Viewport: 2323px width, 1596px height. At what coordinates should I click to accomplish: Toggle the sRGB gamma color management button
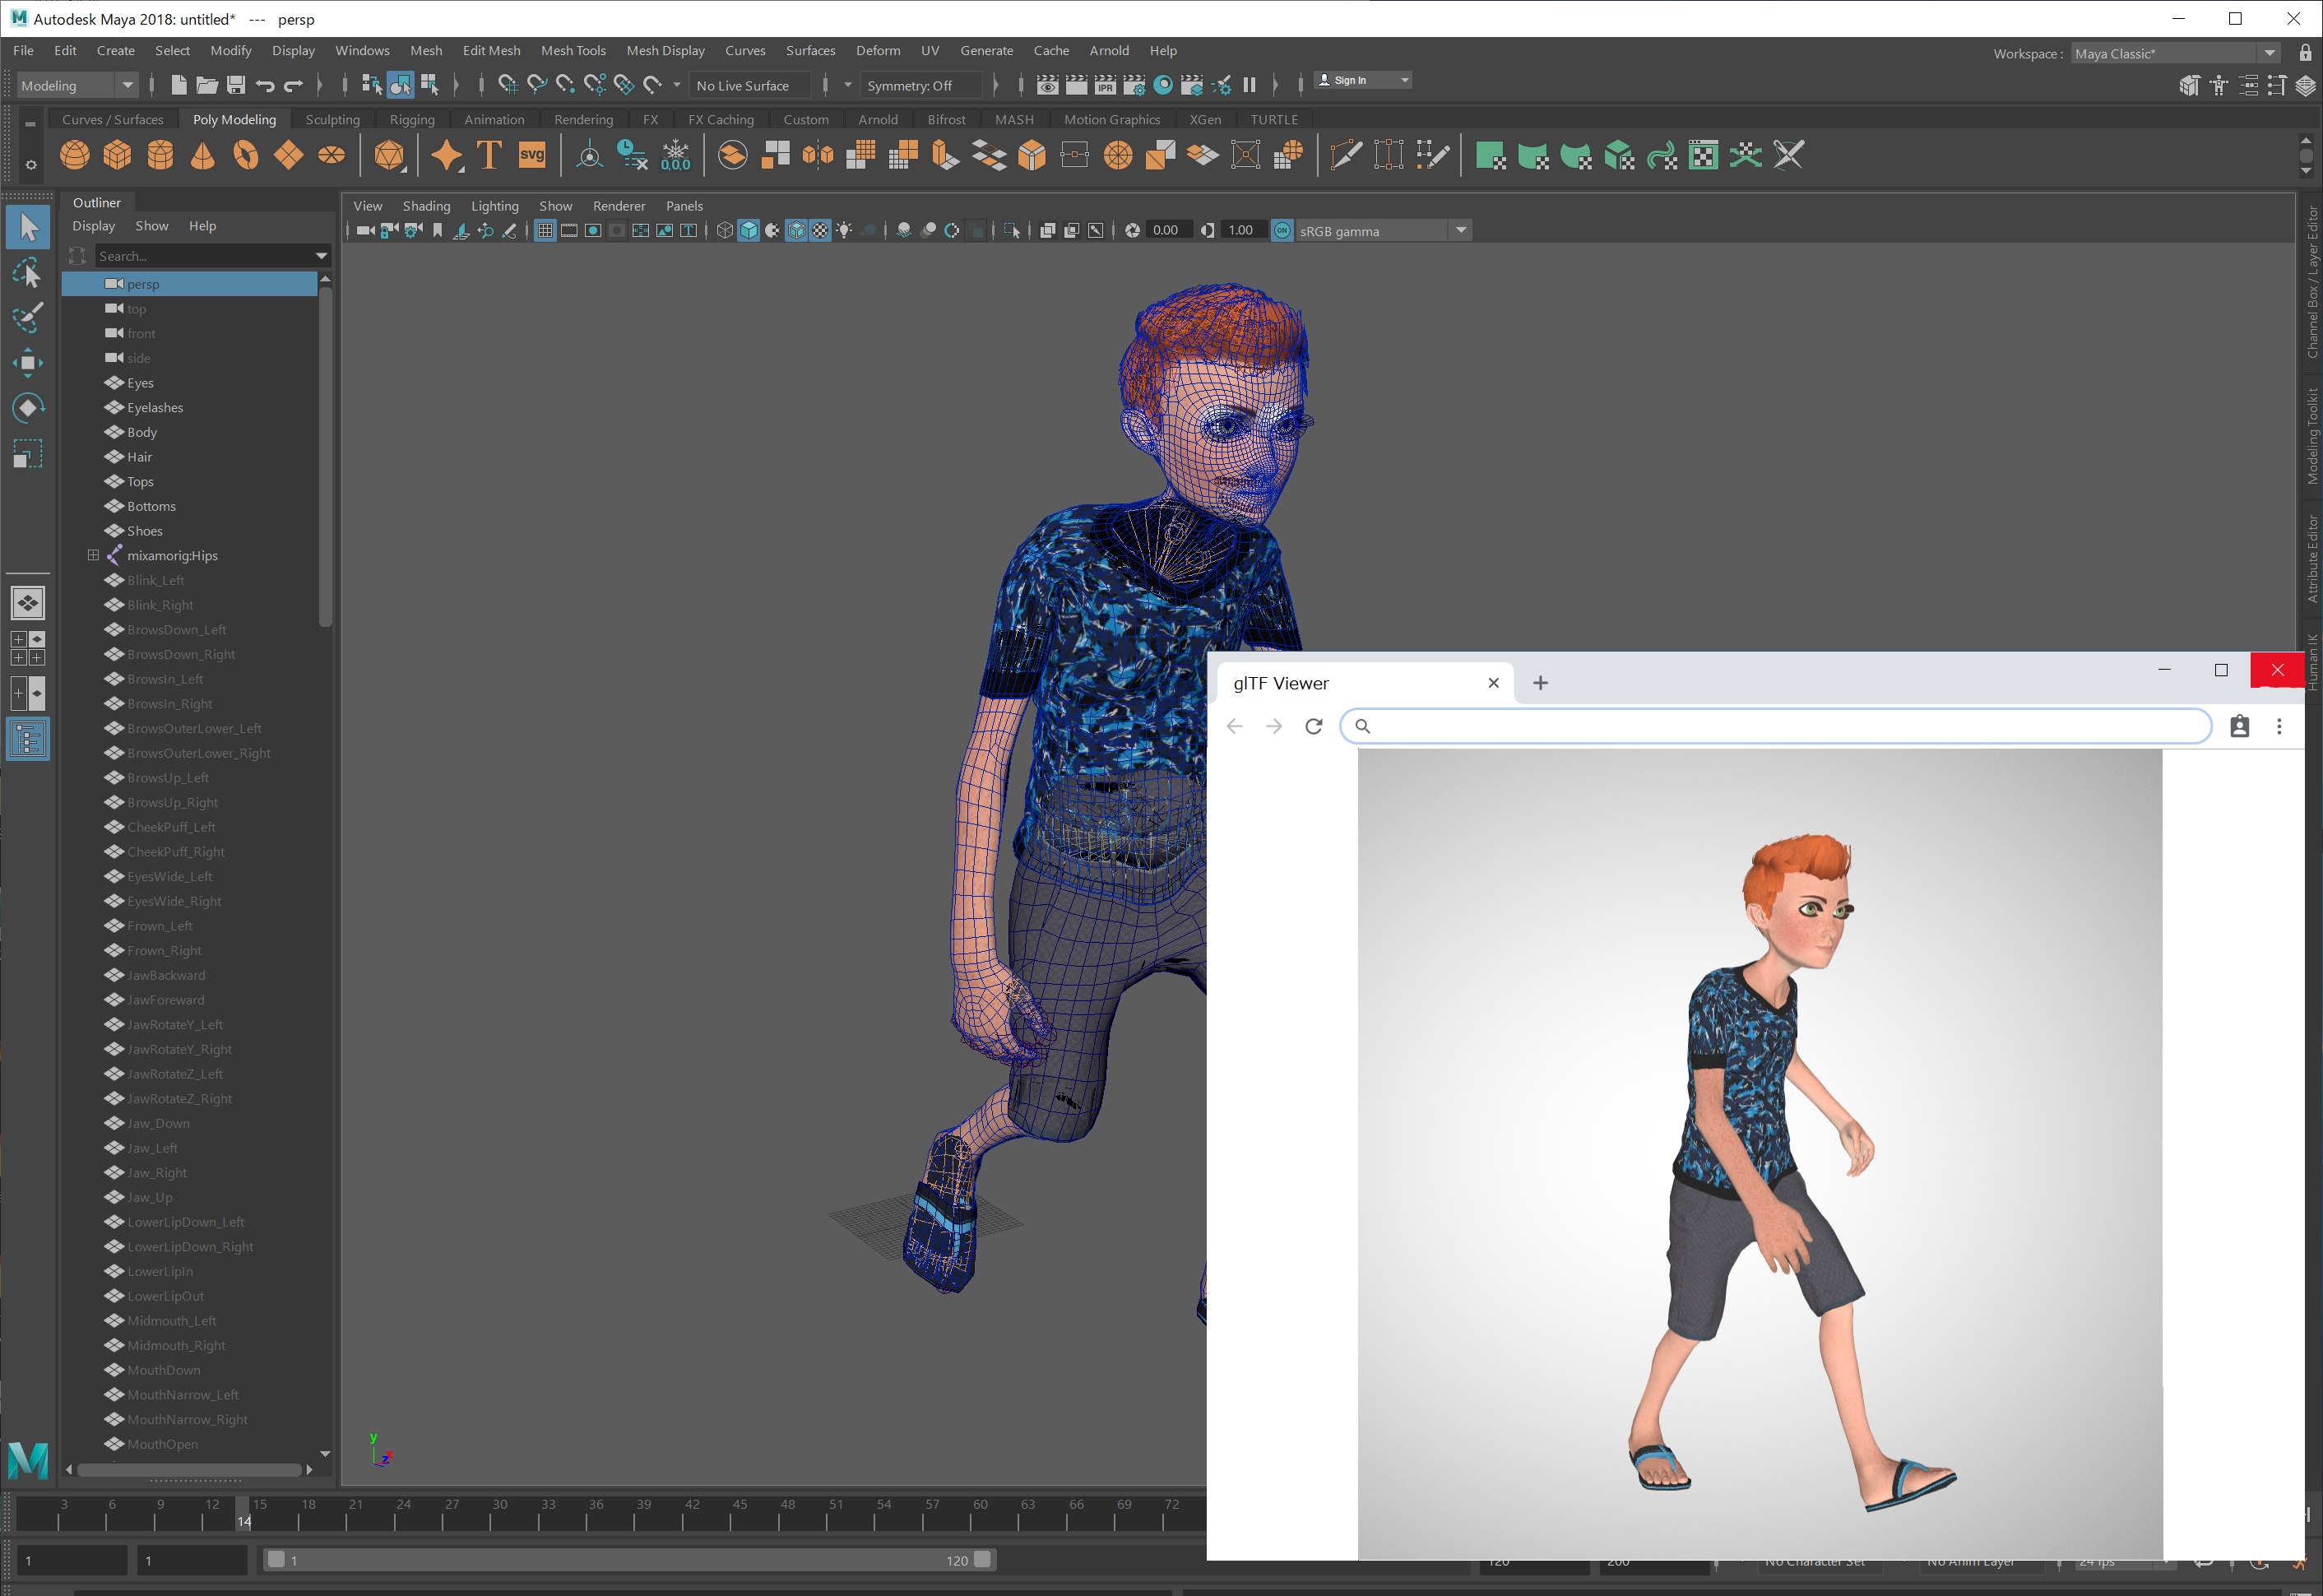[1281, 231]
